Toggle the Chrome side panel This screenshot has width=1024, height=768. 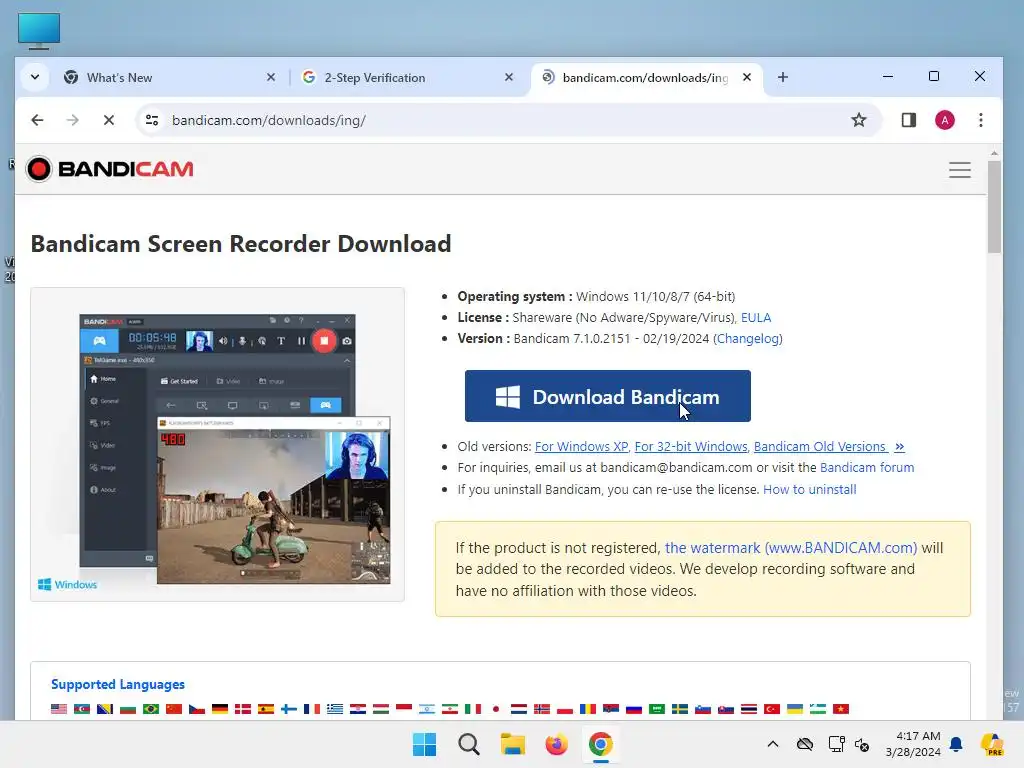click(x=908, y=120)
